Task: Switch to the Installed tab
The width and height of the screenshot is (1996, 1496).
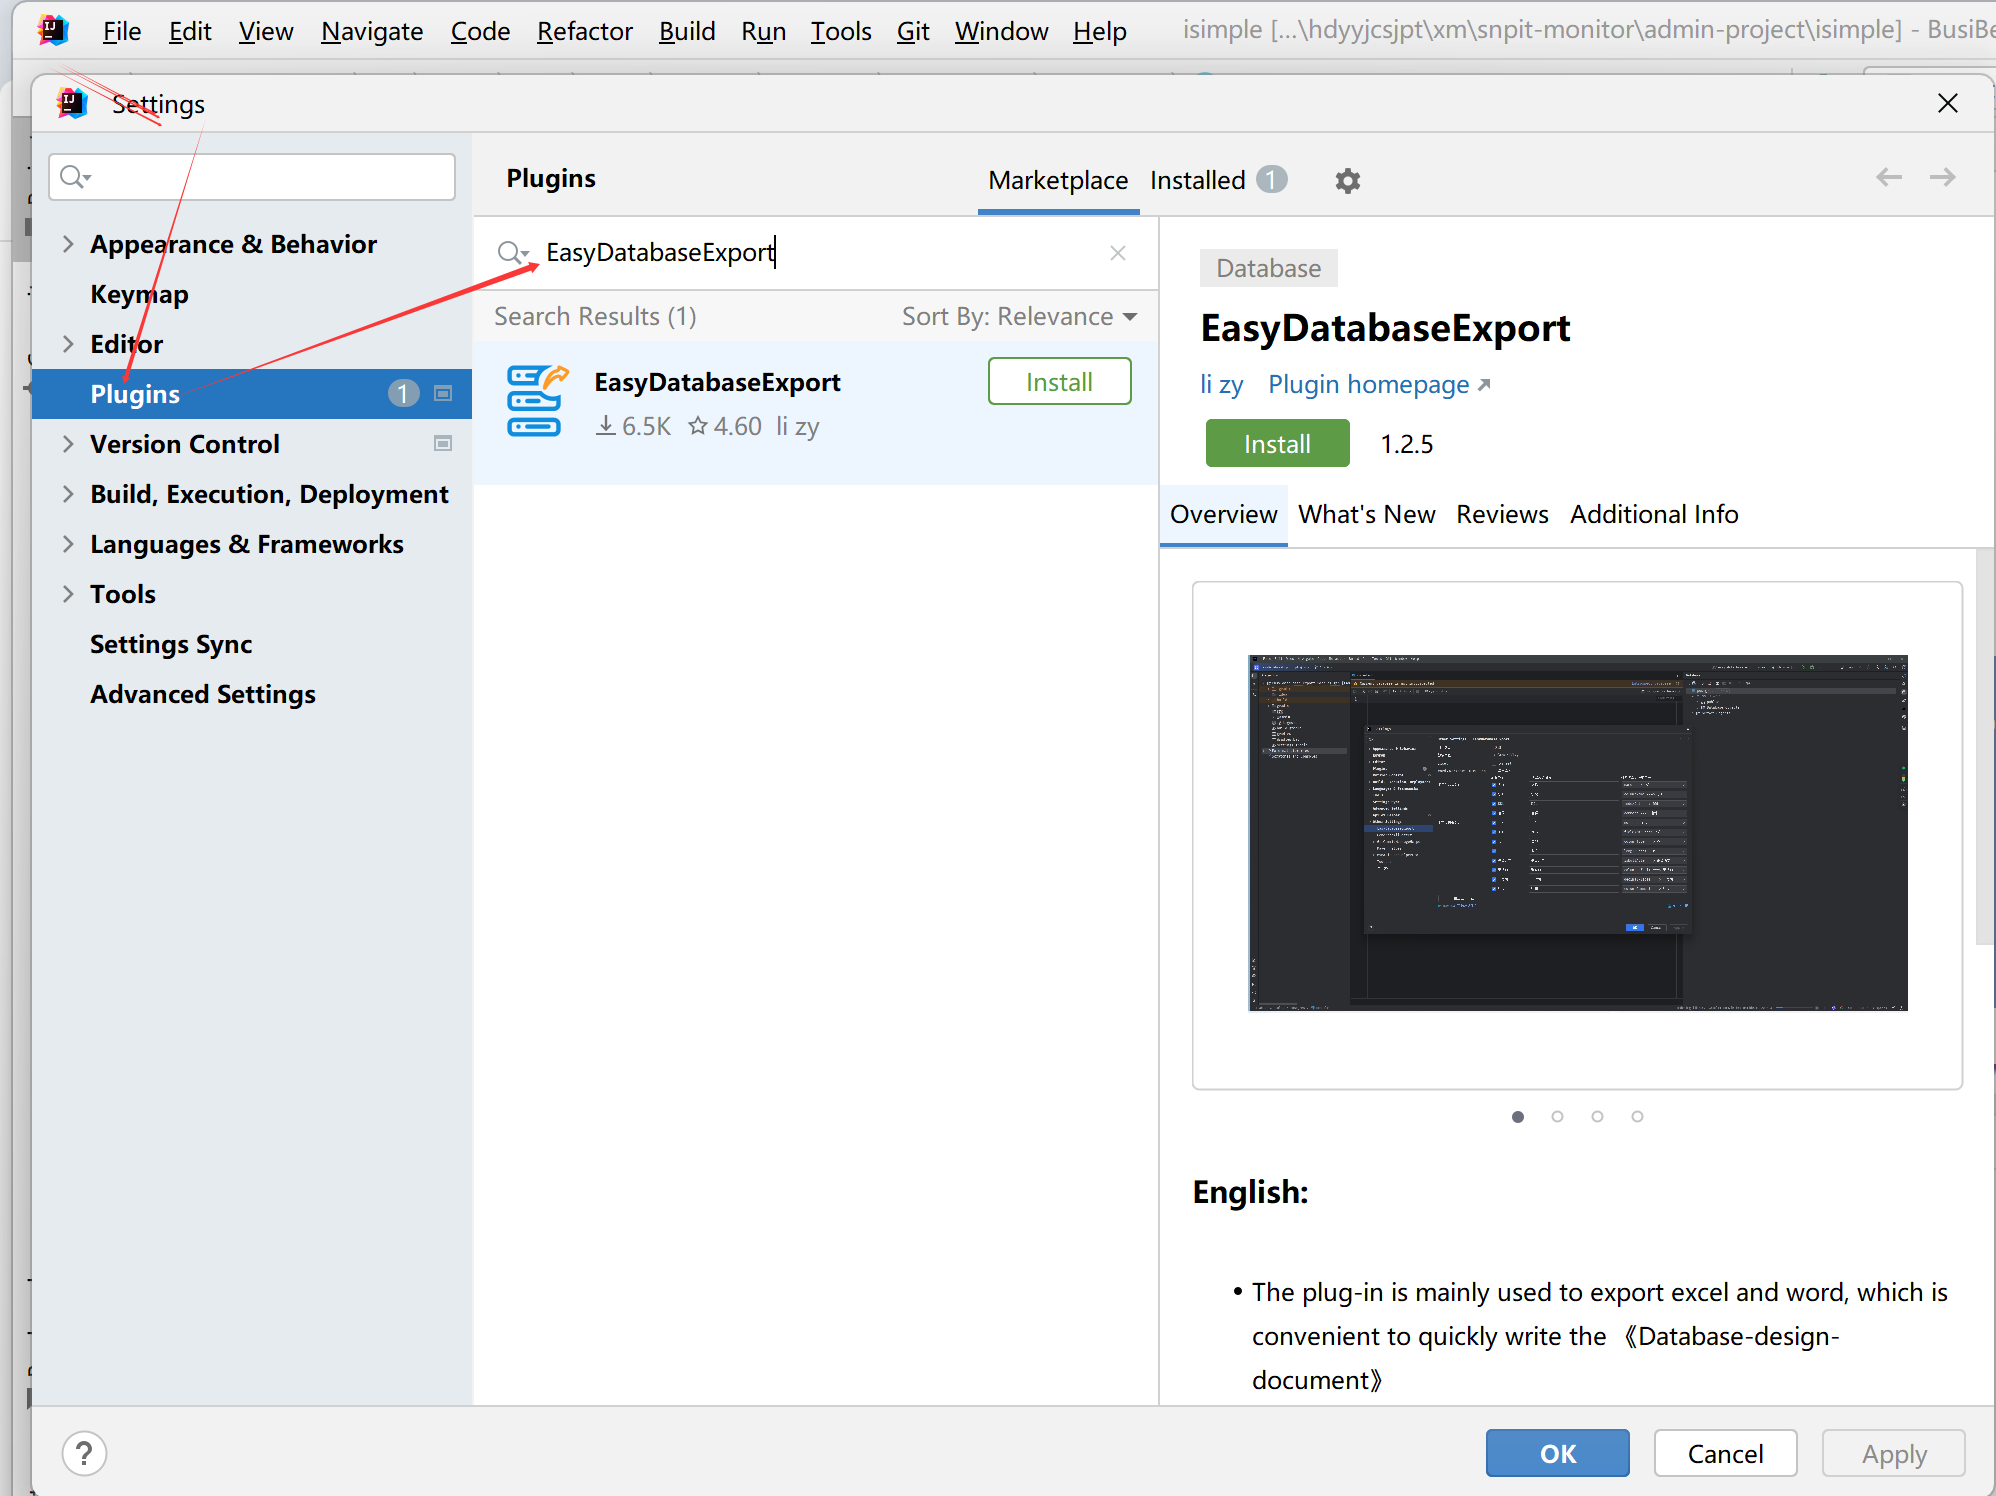Action: 1198,181
